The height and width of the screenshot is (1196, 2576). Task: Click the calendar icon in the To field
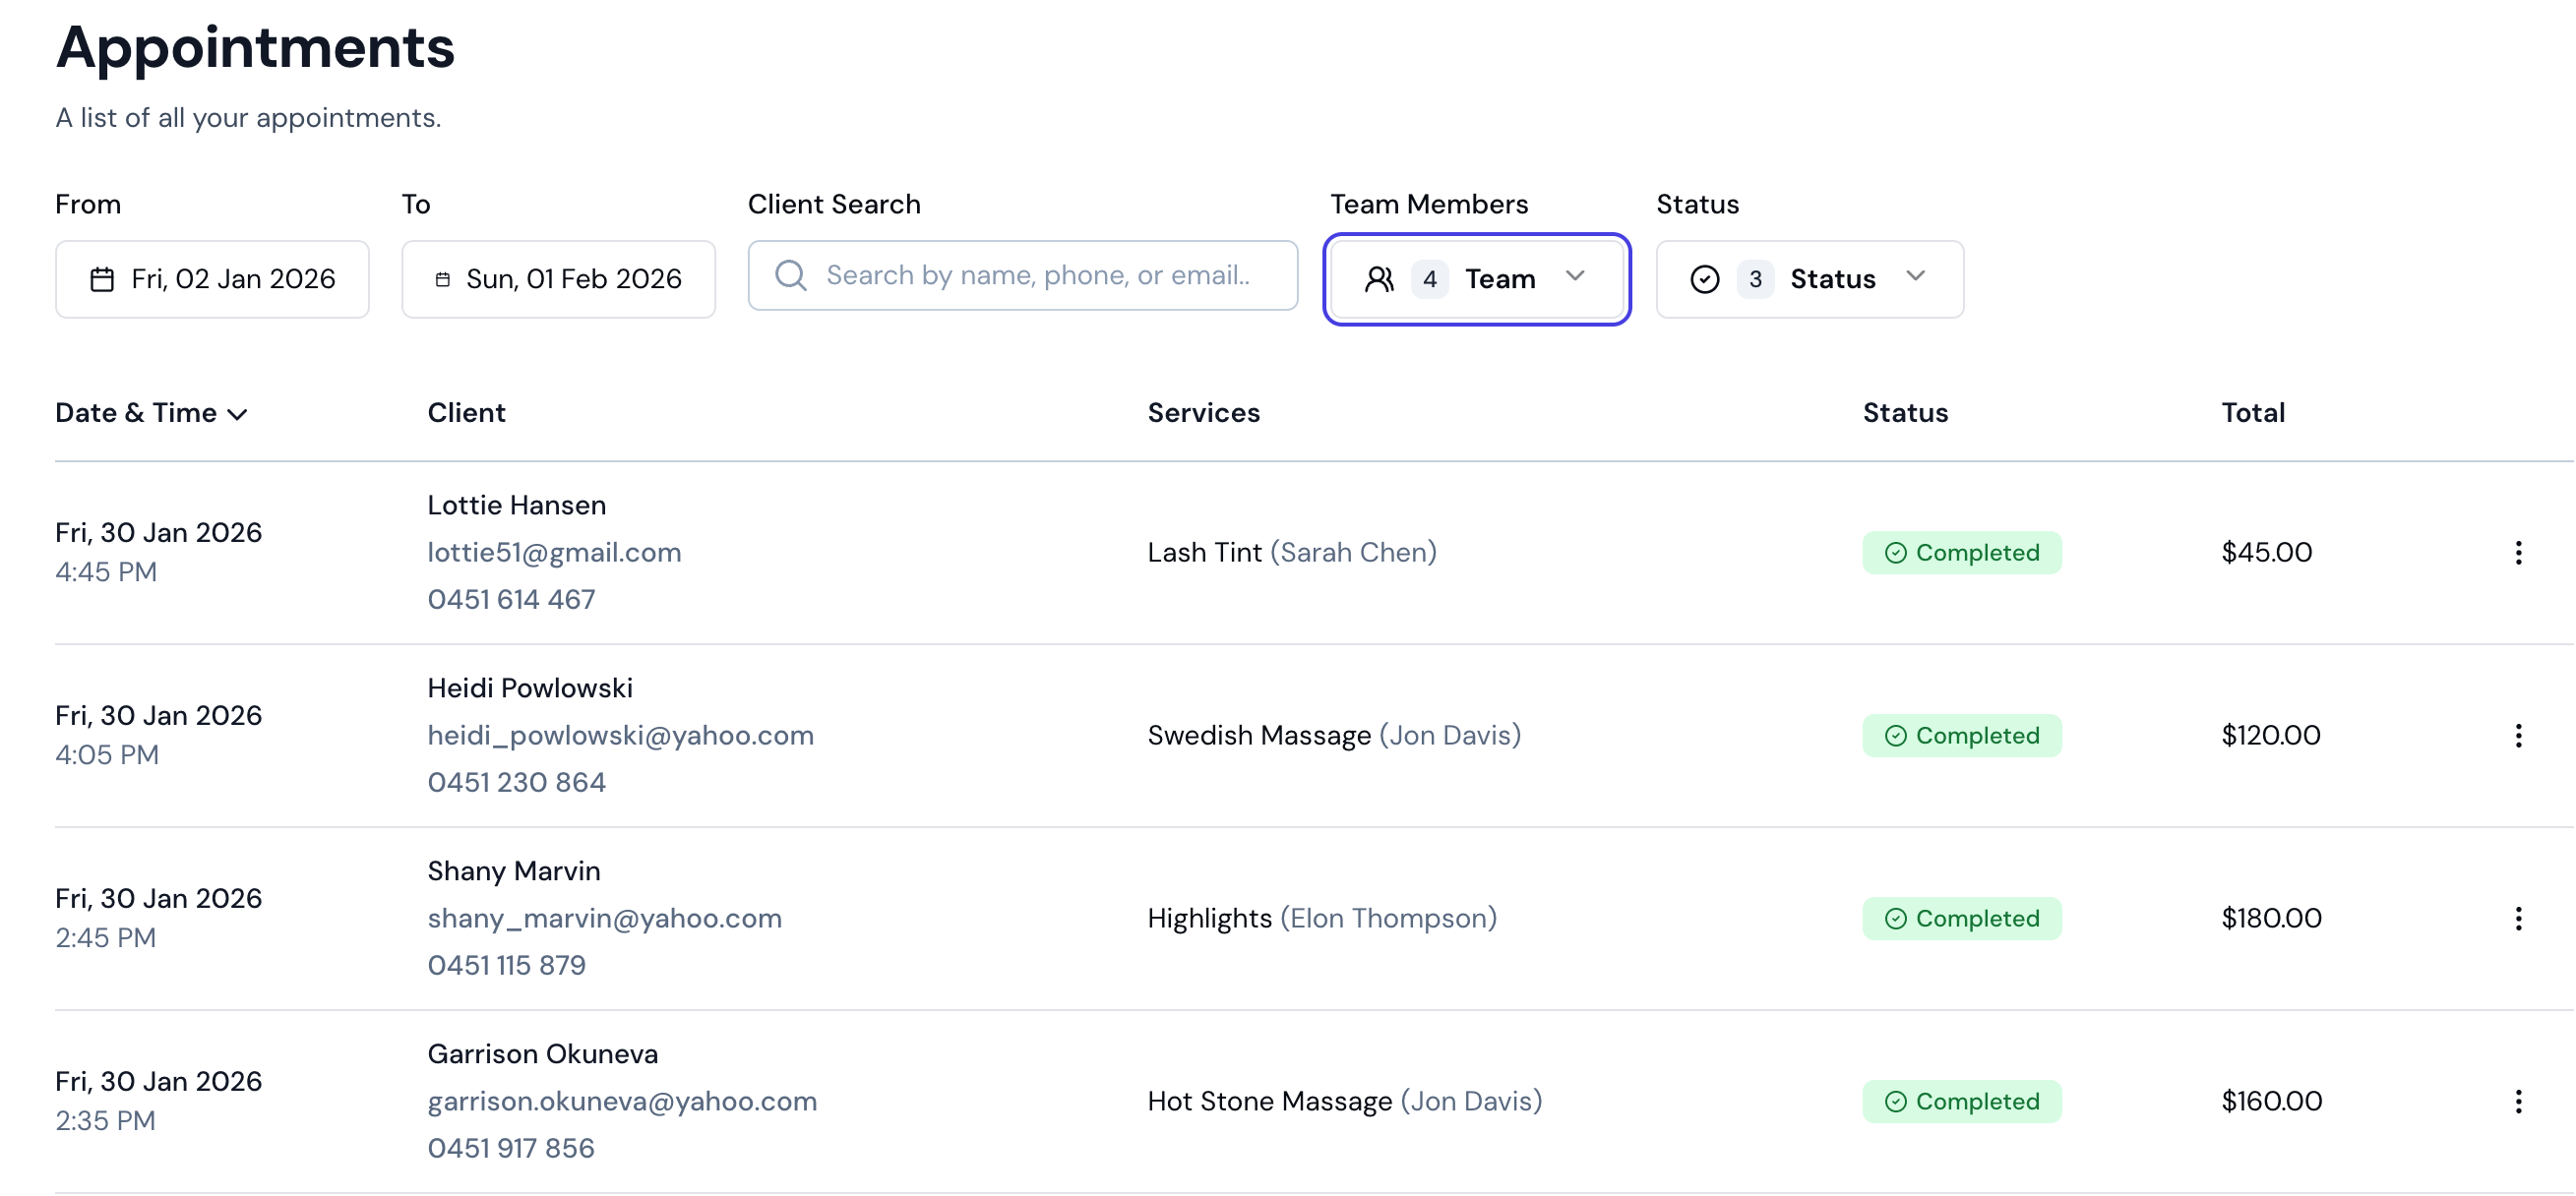(444, 279)
